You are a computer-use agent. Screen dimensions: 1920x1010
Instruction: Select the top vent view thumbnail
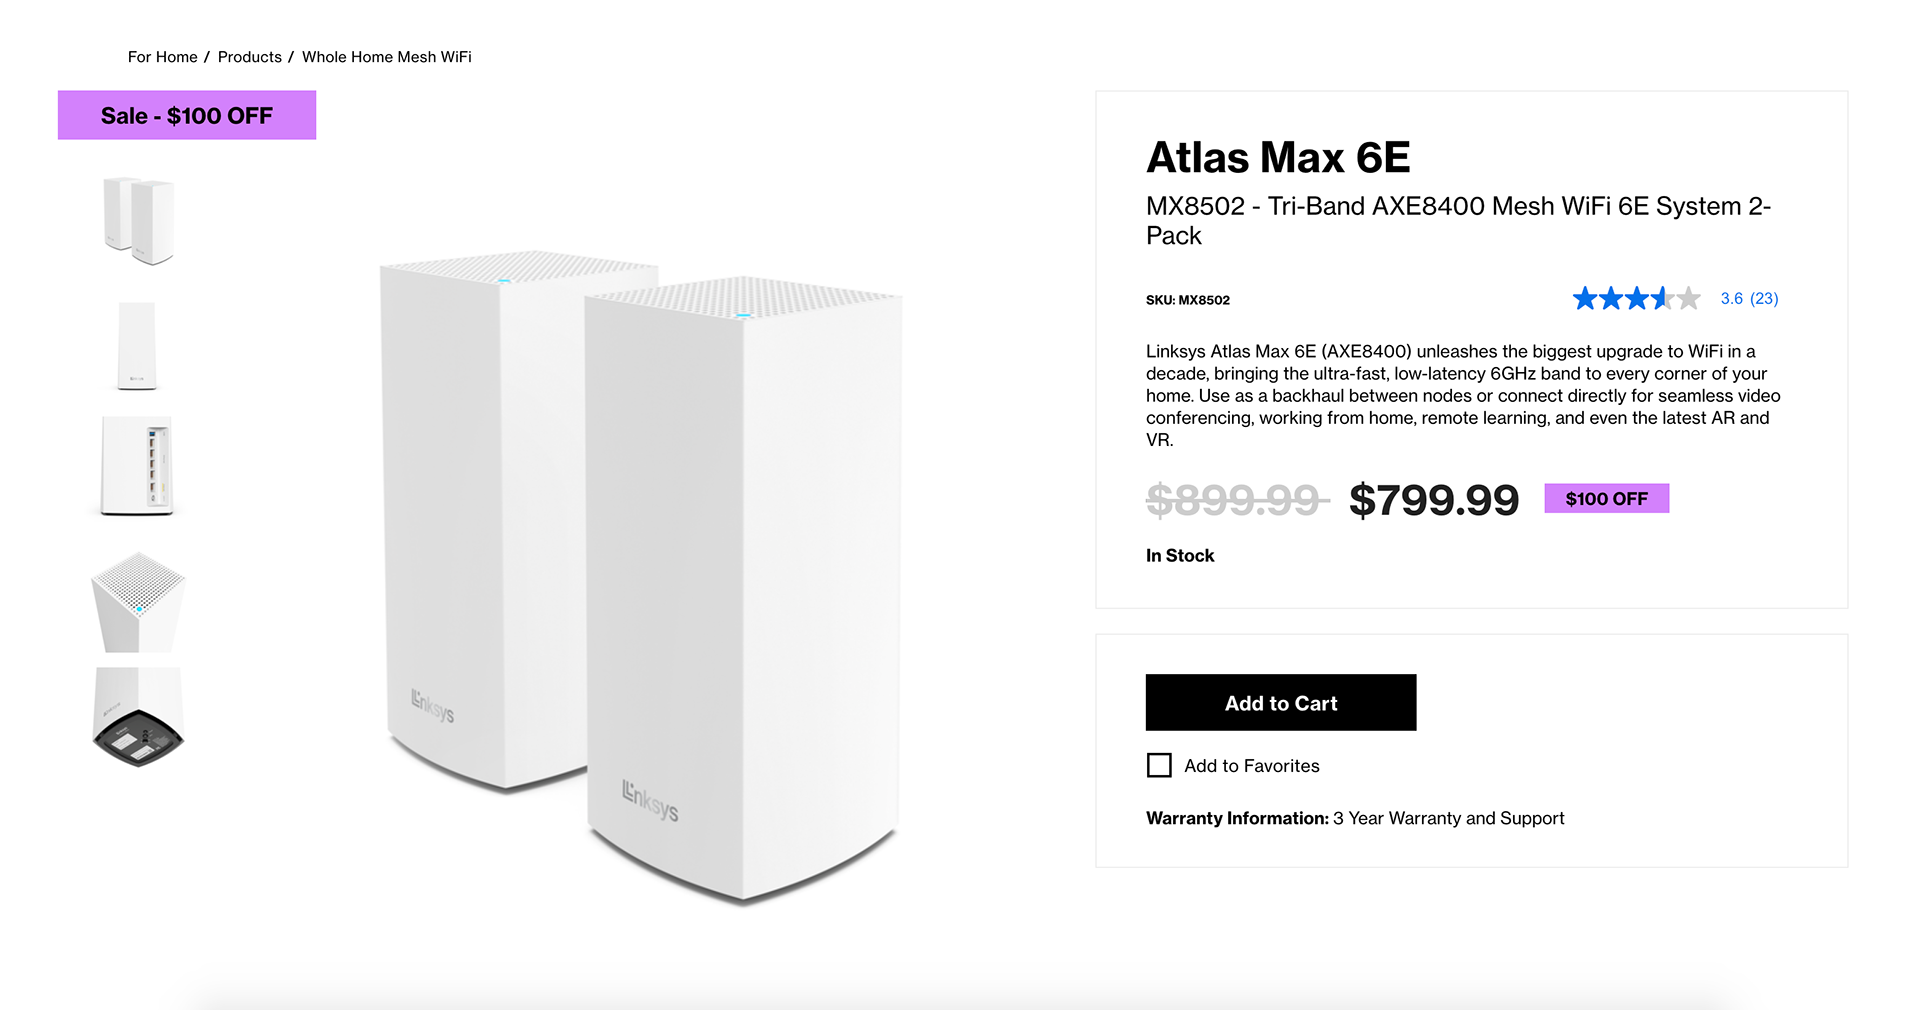click(138, 601)
